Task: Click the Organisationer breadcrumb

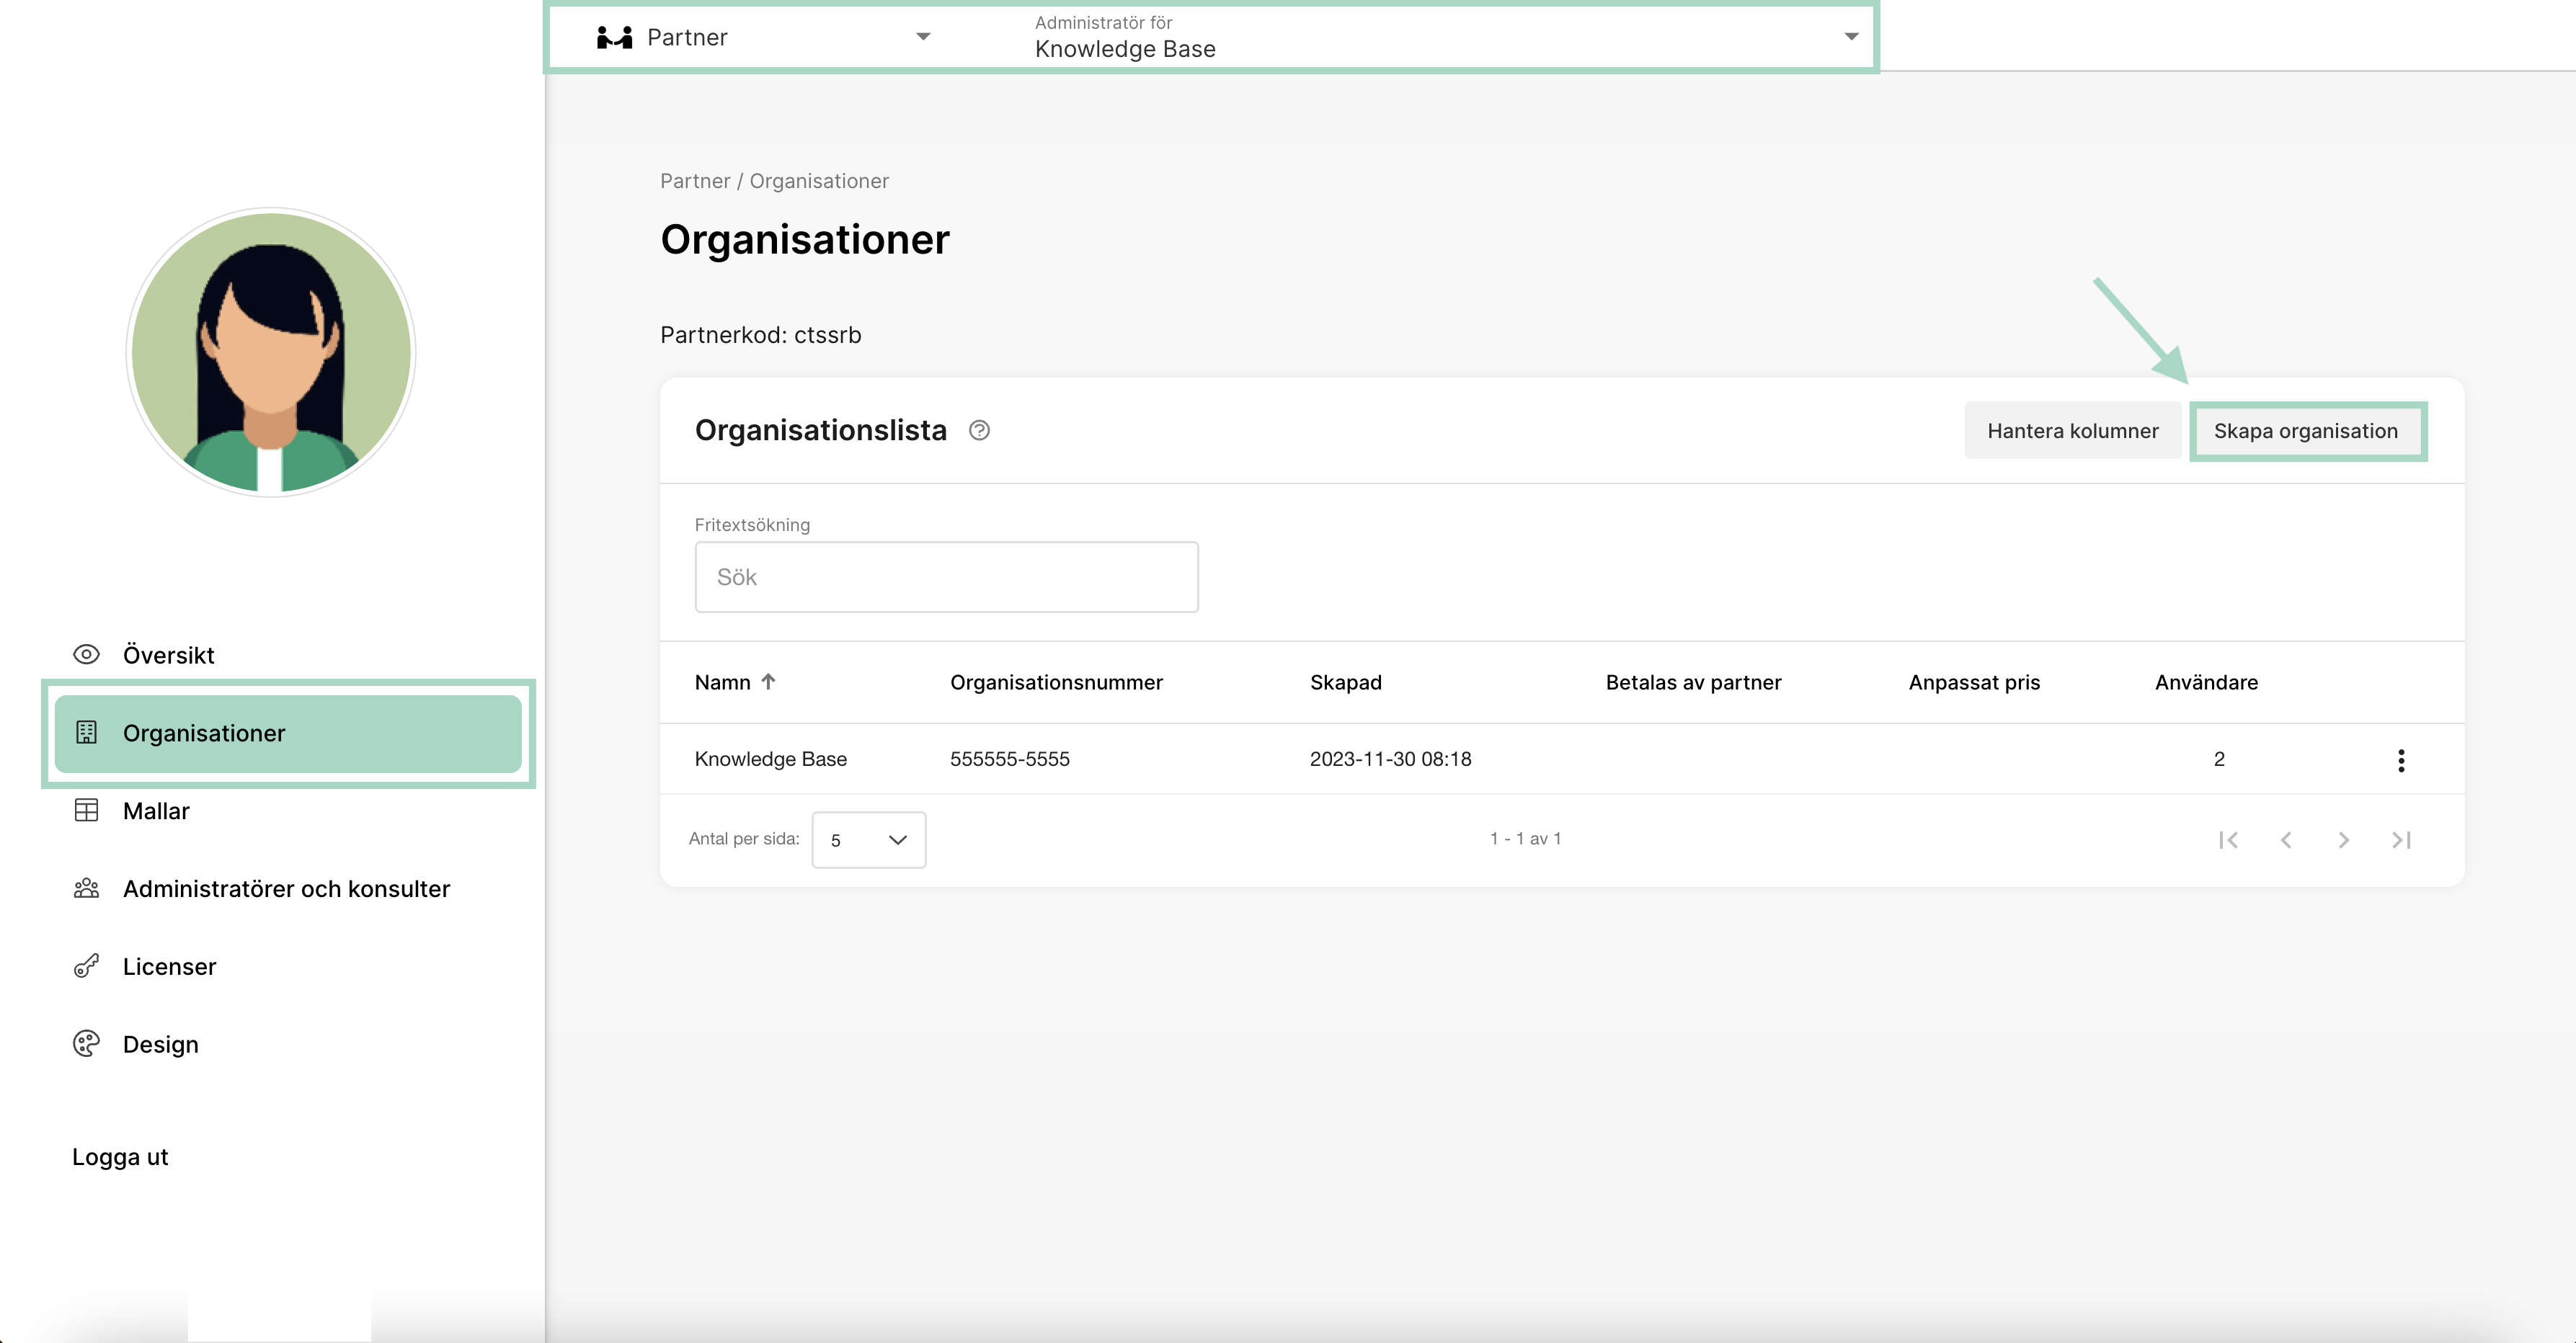Action: (x=819, y=181)
